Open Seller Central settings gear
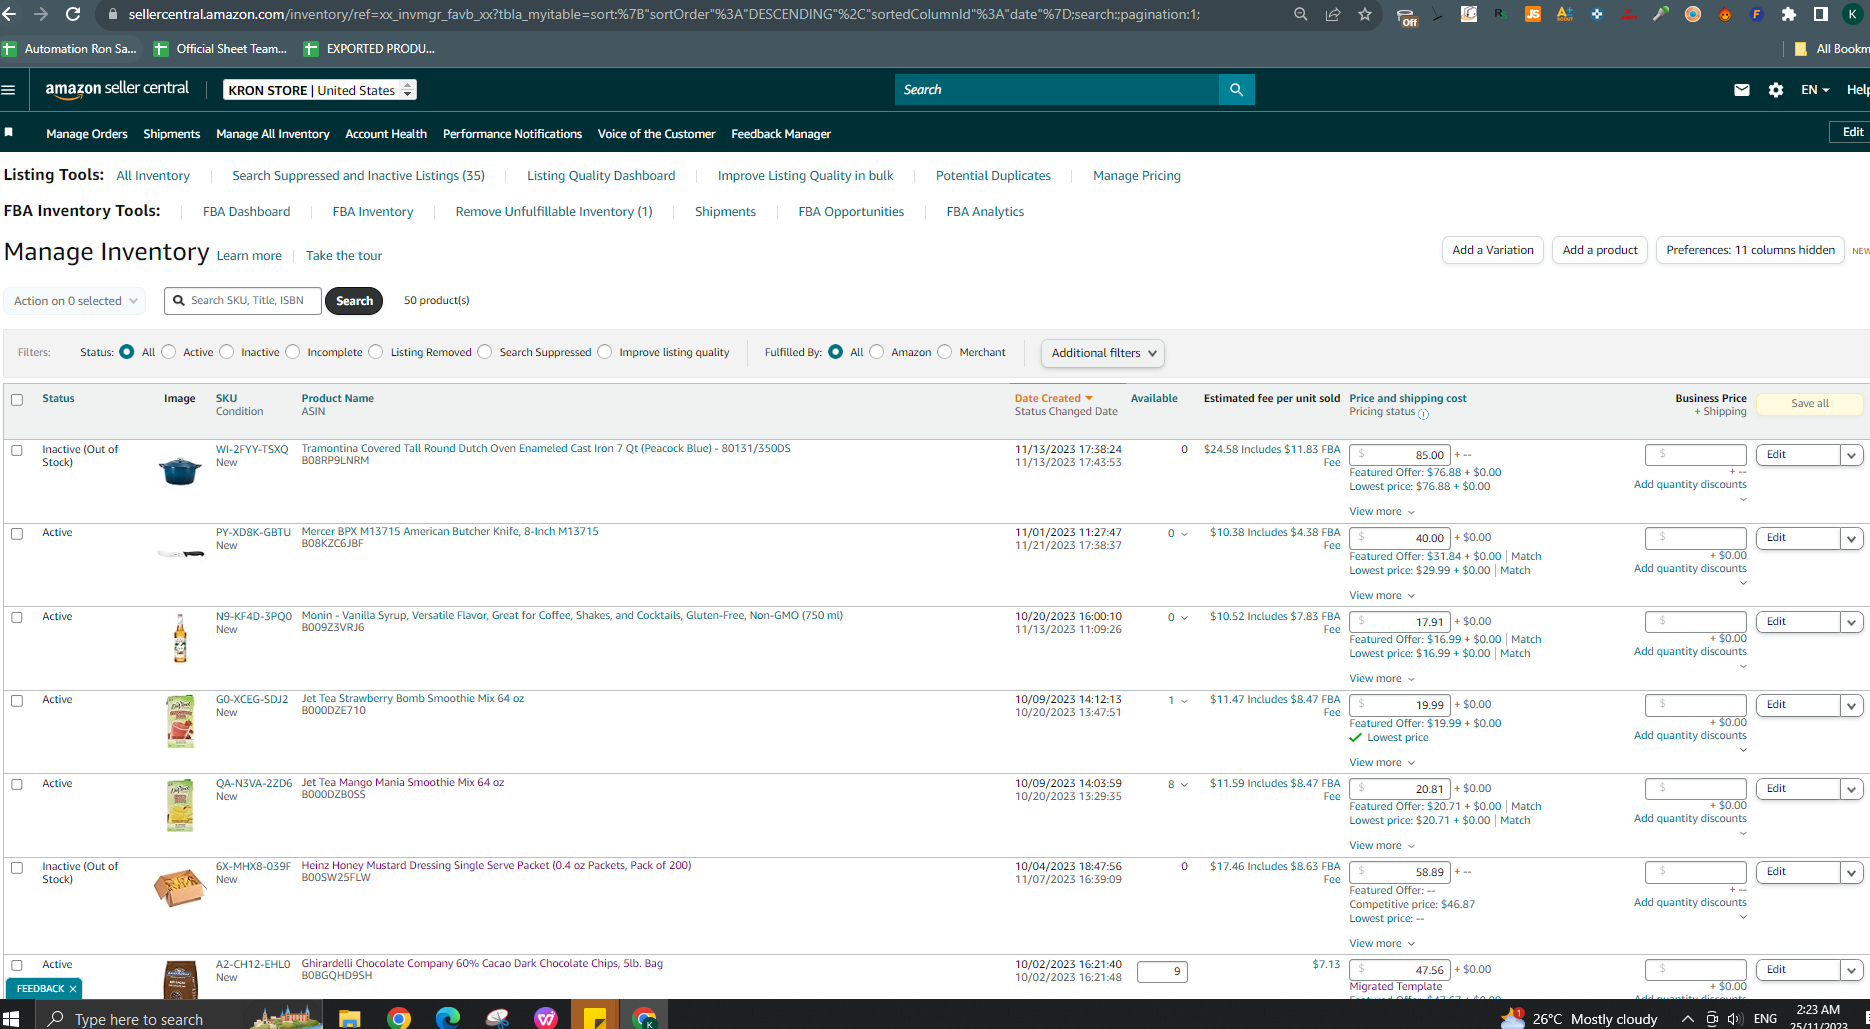This screenshot has height=1029, width=1870. pos(1776,90)
